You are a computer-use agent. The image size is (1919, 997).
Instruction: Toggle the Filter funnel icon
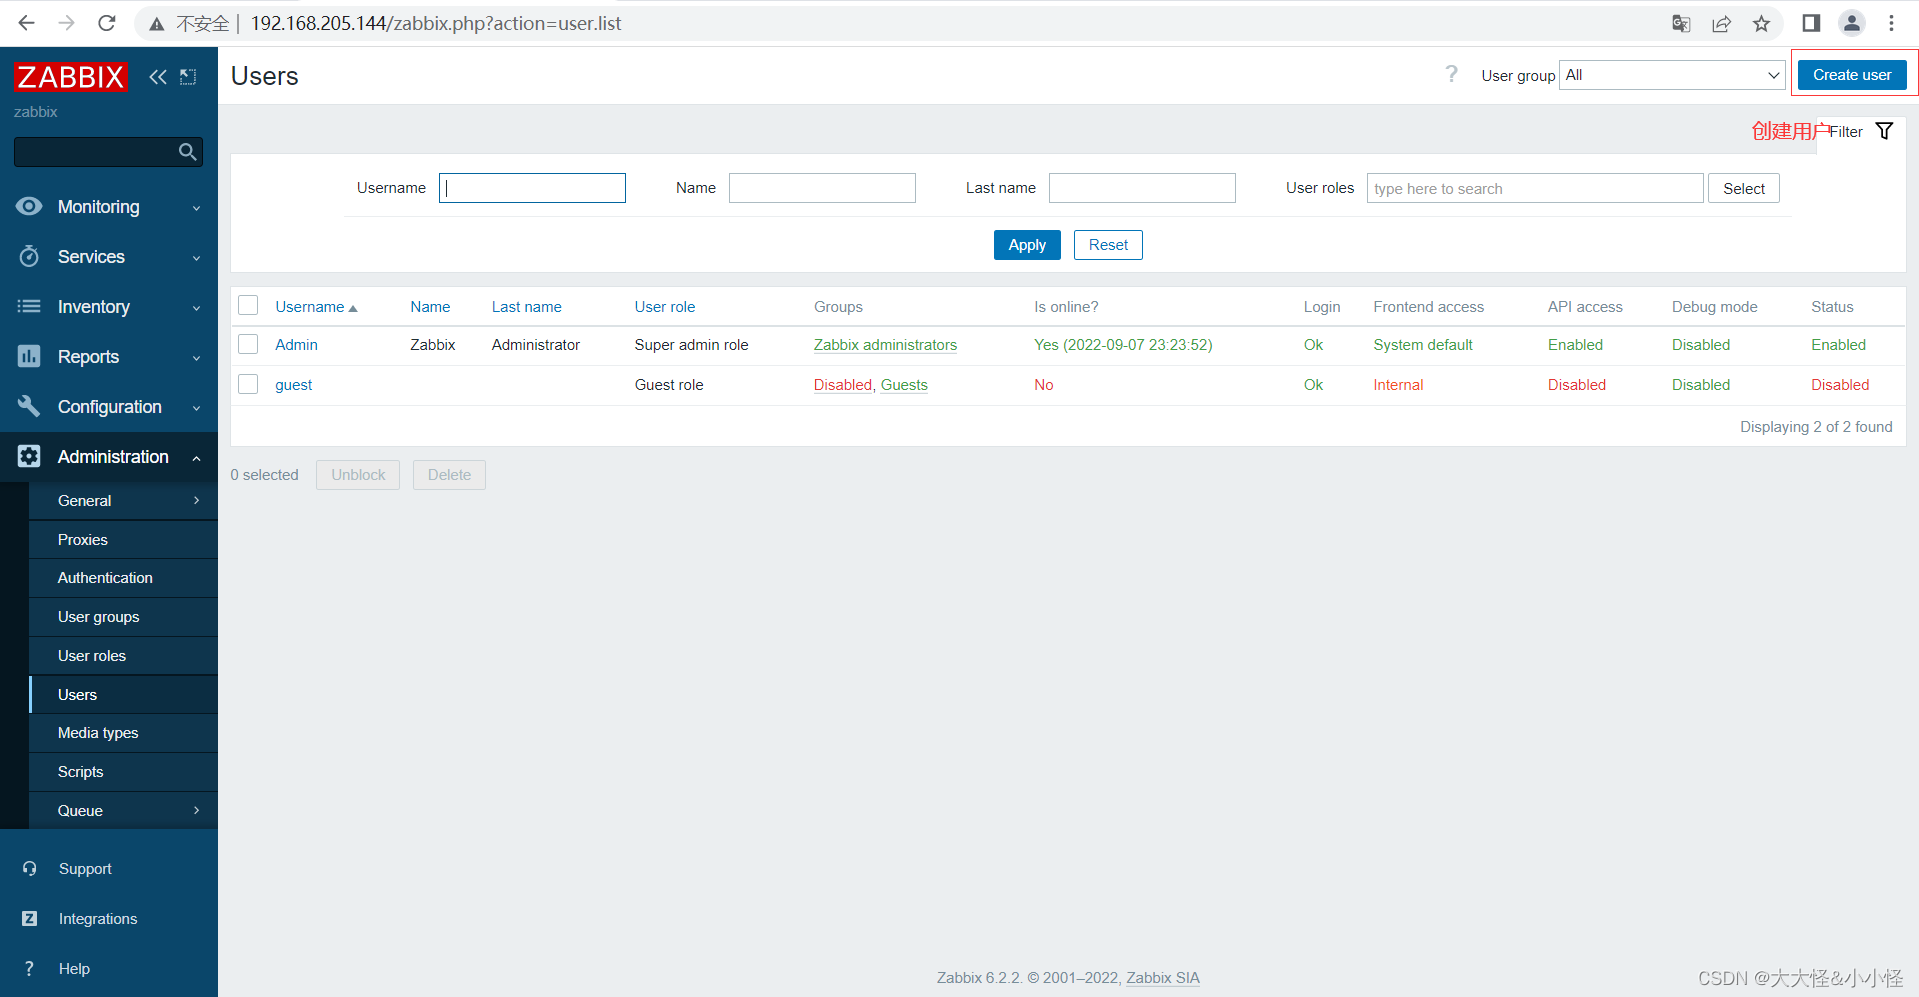pos(1884,131)
